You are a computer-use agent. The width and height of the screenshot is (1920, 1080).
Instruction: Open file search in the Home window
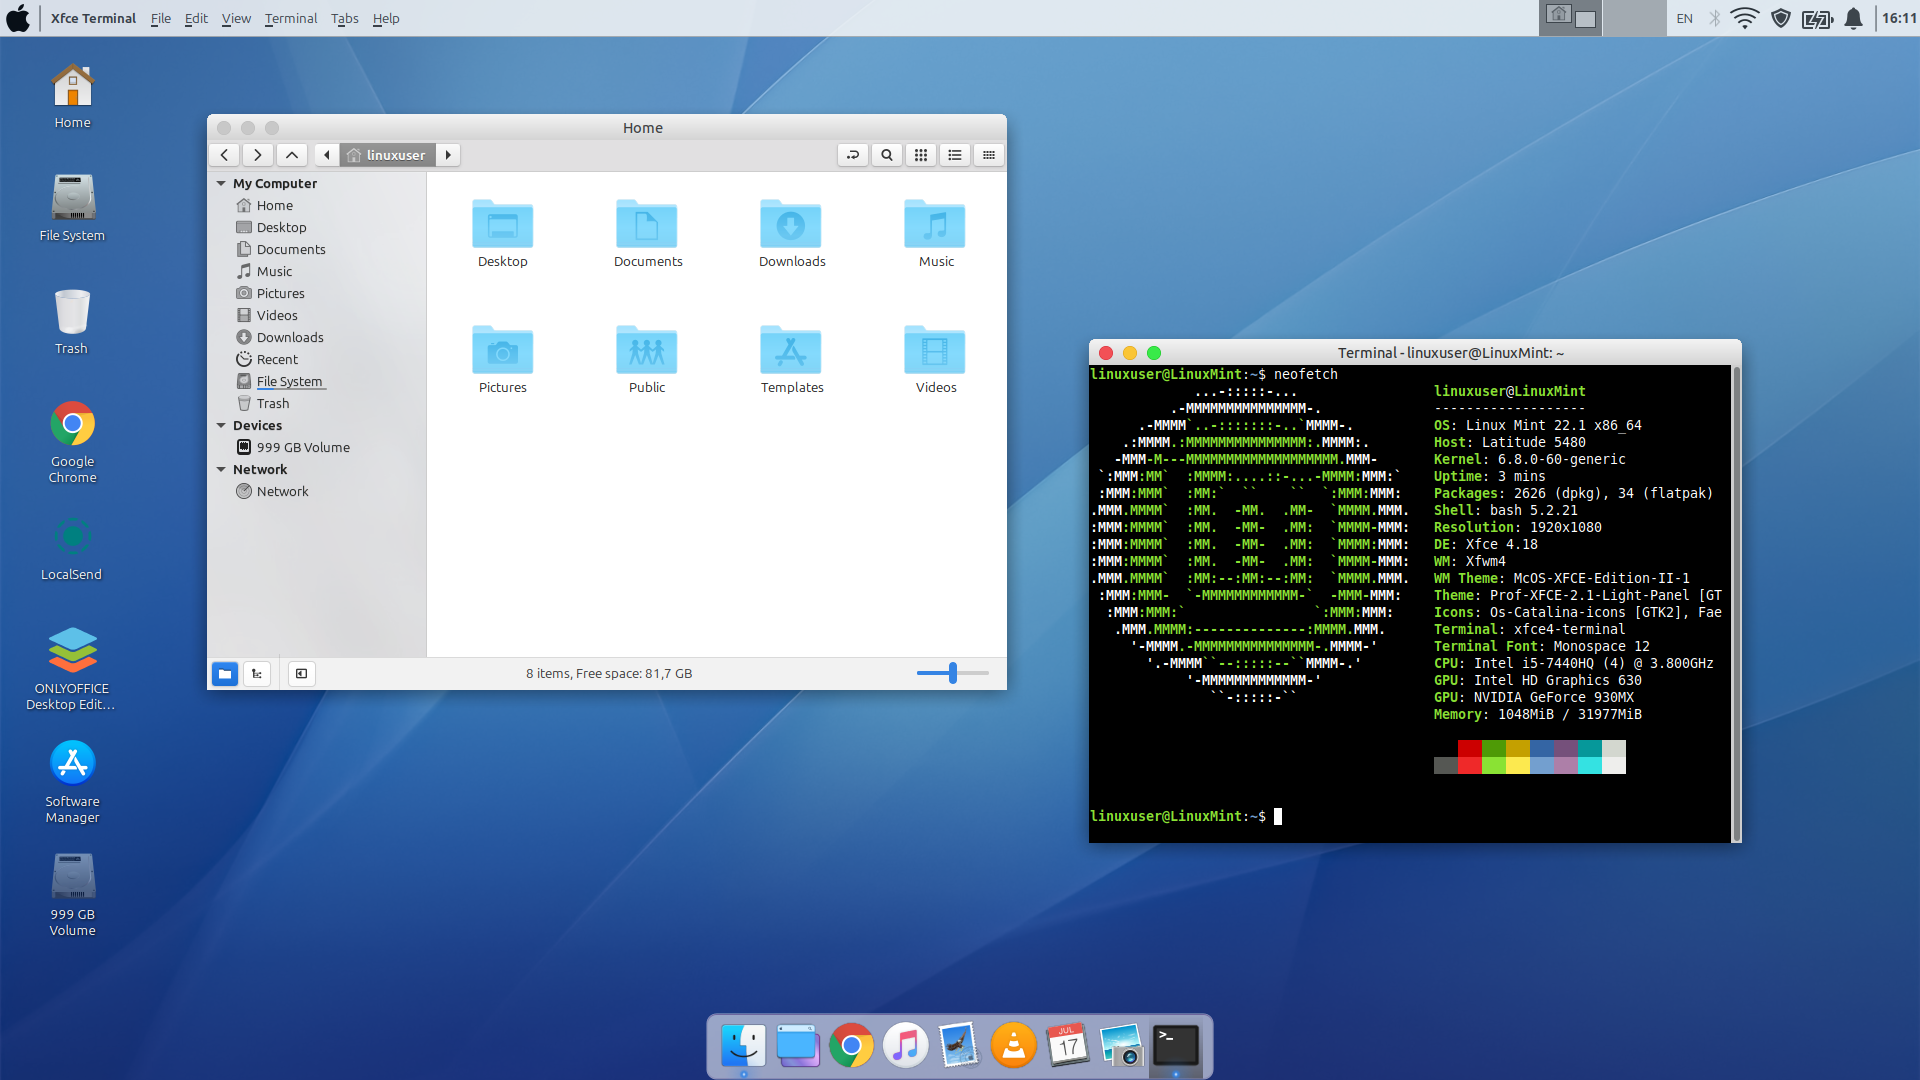[x=887, y=155]
